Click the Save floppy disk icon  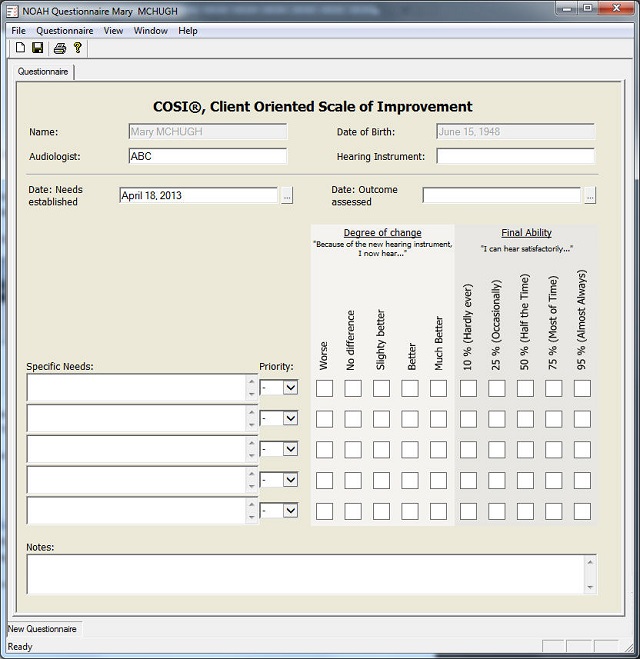tap(38, 48)
